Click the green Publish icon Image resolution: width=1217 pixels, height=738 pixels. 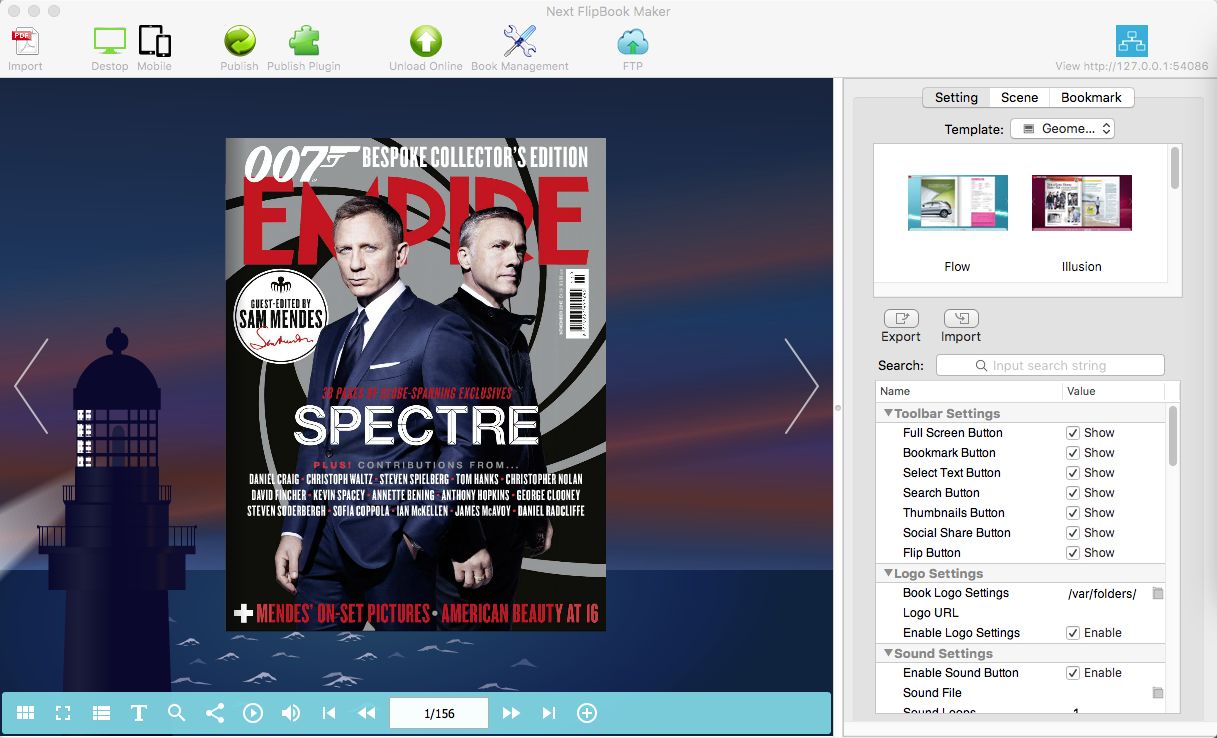pos(239,41)
